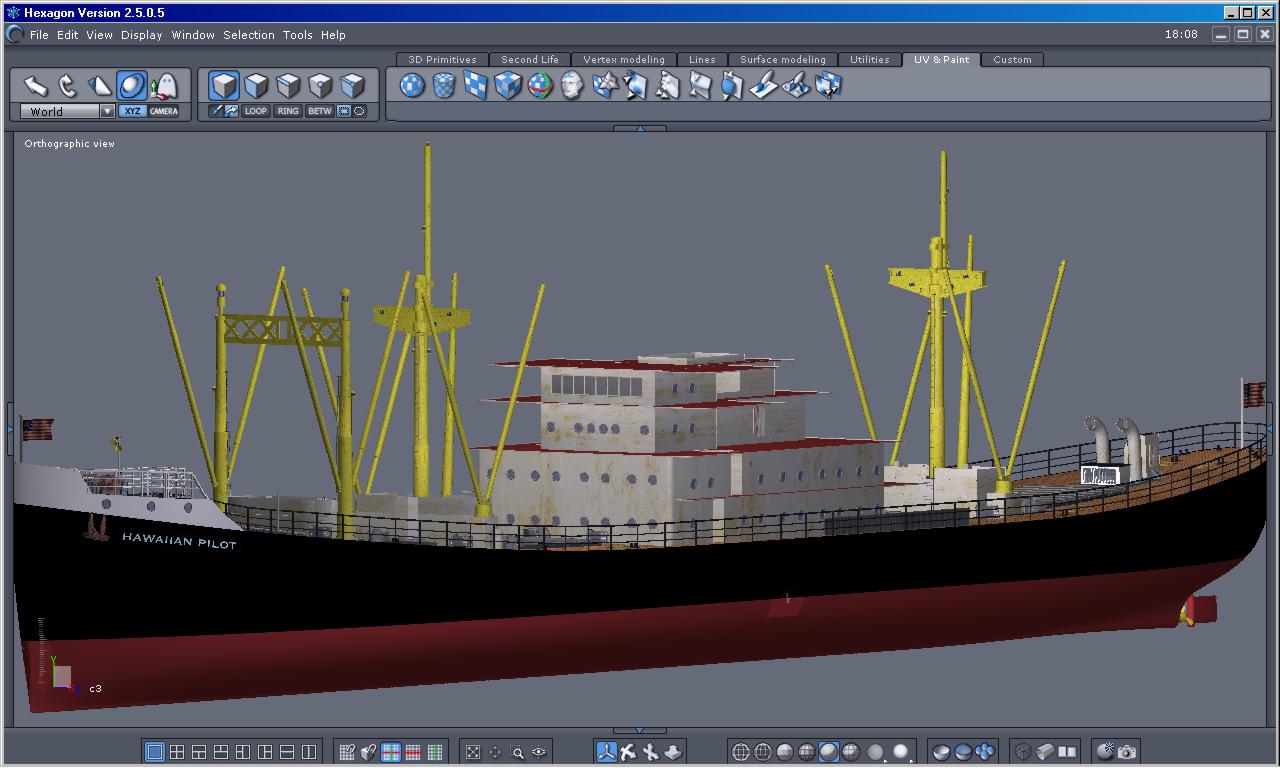Apply cubic UV mapping projection
The width and height of the screenshot is (1280, 768).
pyautogui.click(x=508, y=85)
